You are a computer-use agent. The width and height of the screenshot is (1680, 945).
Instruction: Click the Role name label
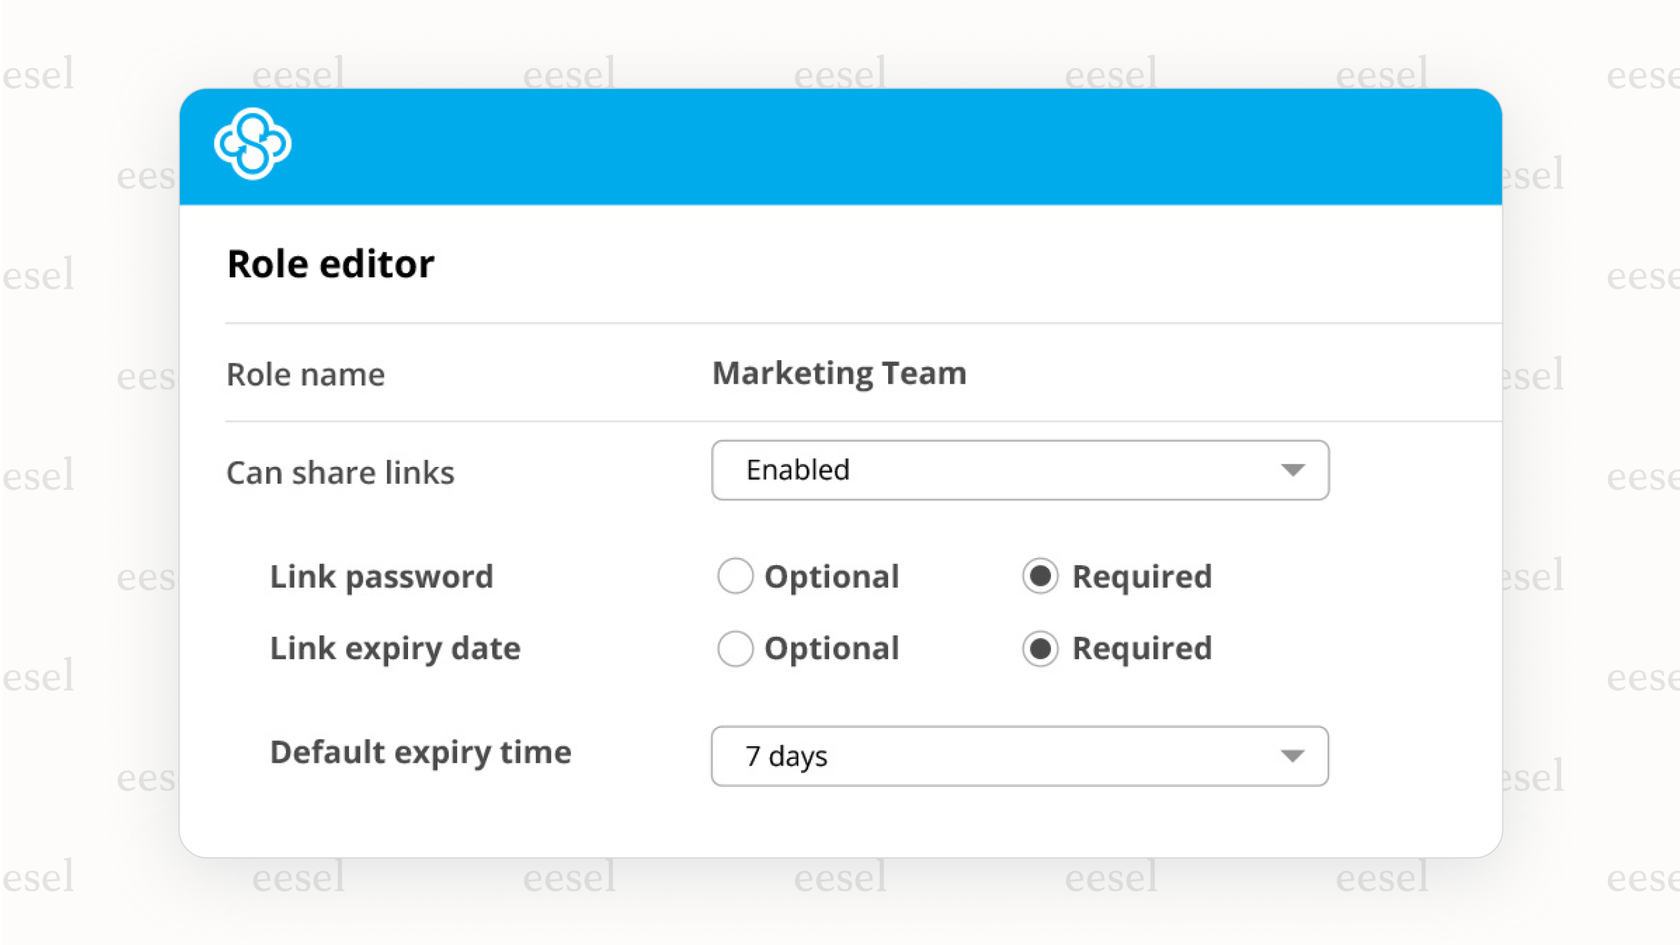click(x=305, y=374)
